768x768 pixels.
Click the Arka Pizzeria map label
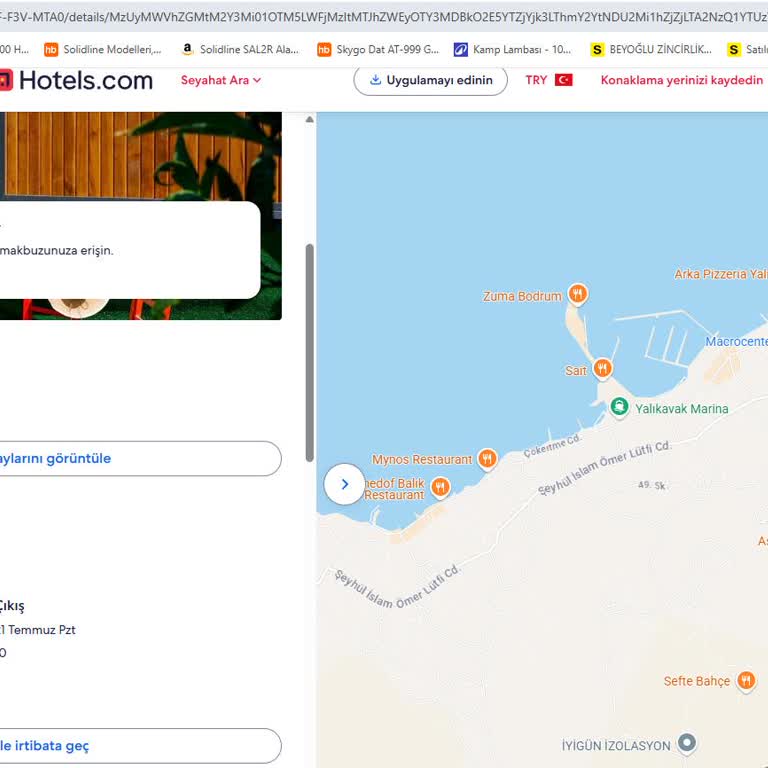(721, 274)
